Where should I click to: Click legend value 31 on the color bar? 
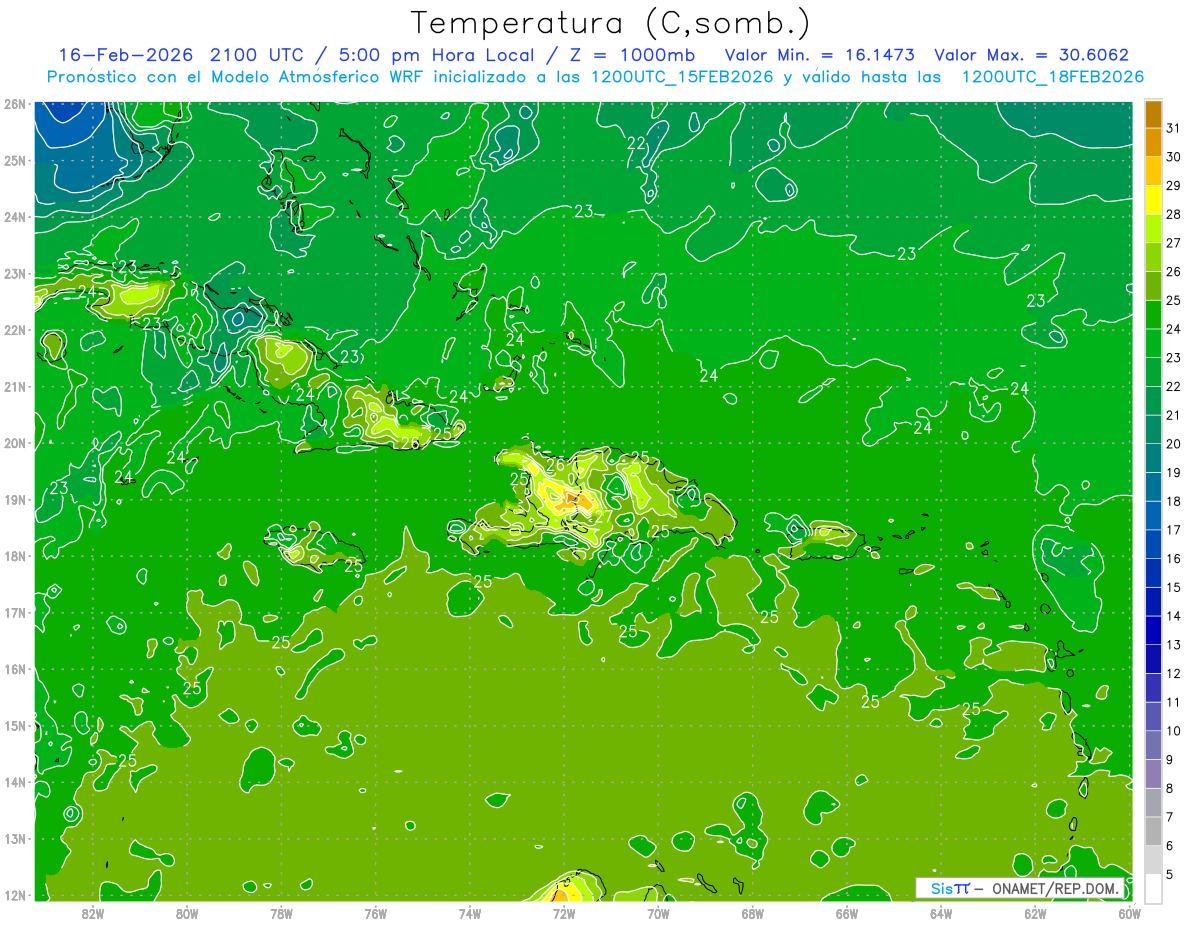(1173, 128)
